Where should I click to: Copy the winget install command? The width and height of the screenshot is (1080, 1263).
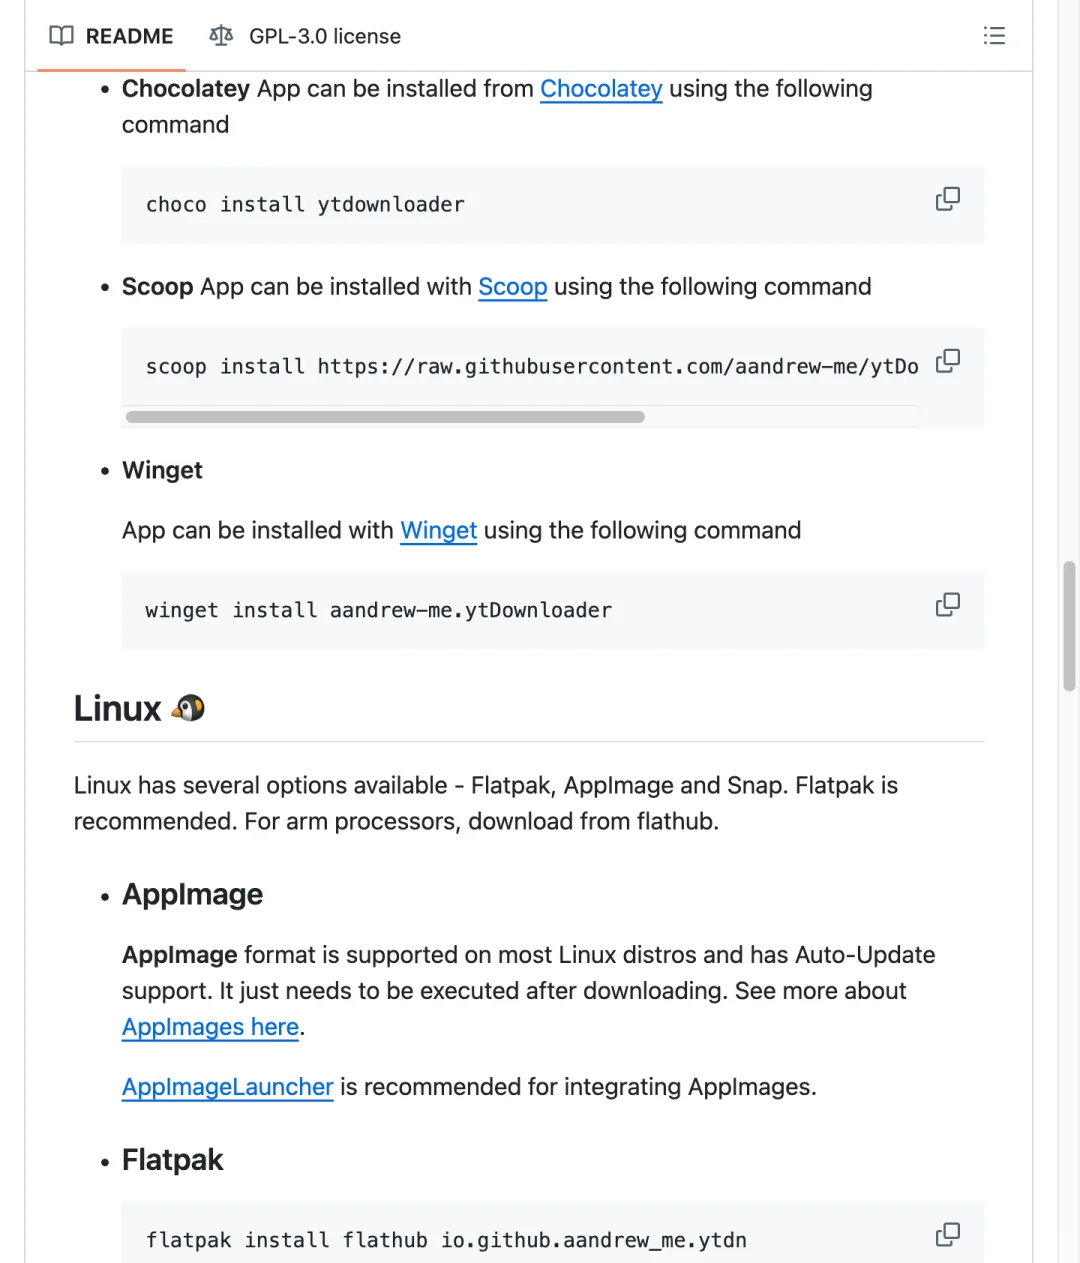tap(947, 605)
